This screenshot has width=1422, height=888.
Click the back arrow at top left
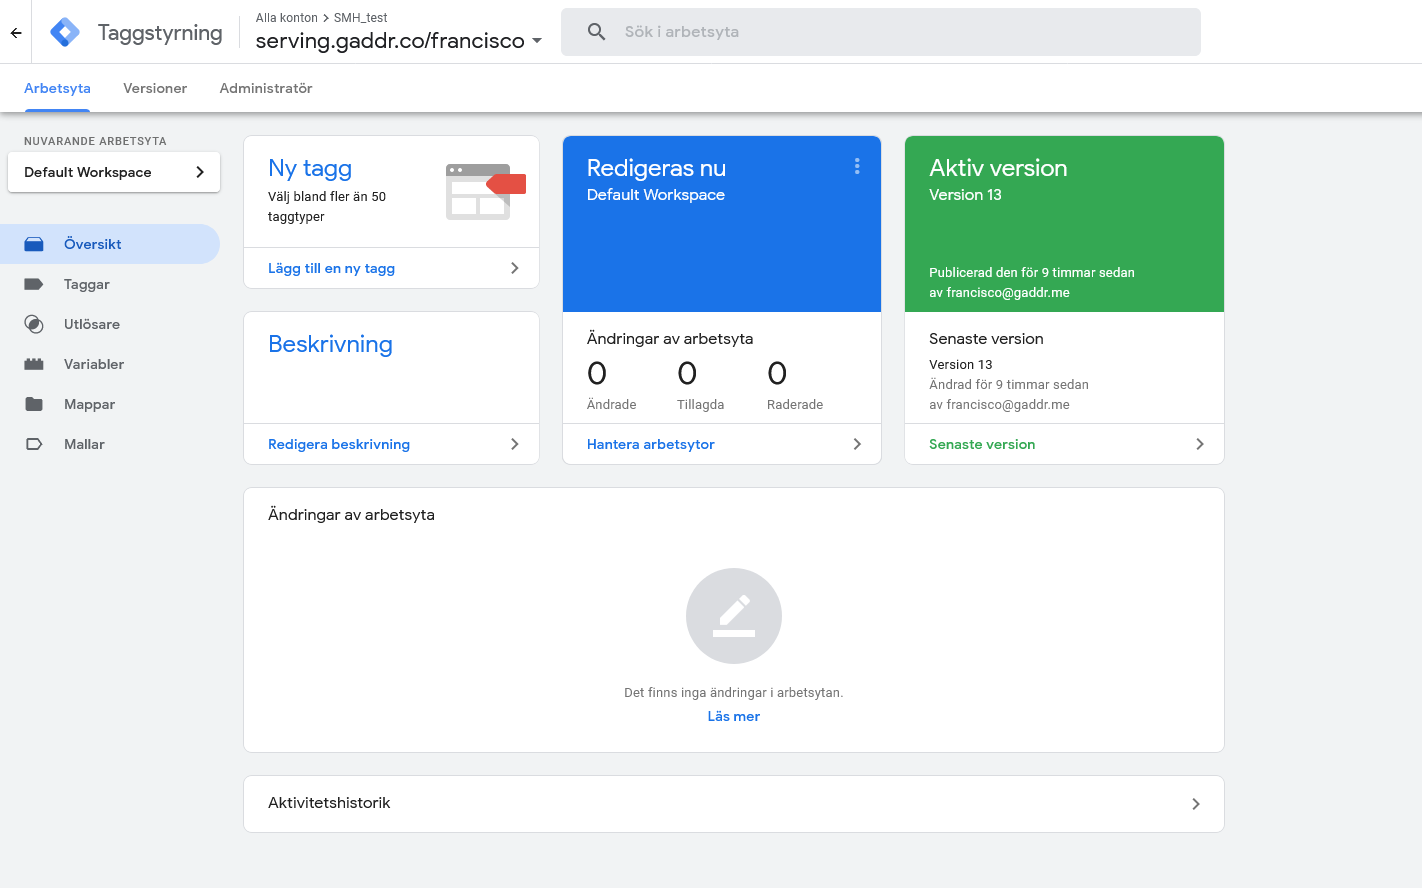[x=15, y=31]
